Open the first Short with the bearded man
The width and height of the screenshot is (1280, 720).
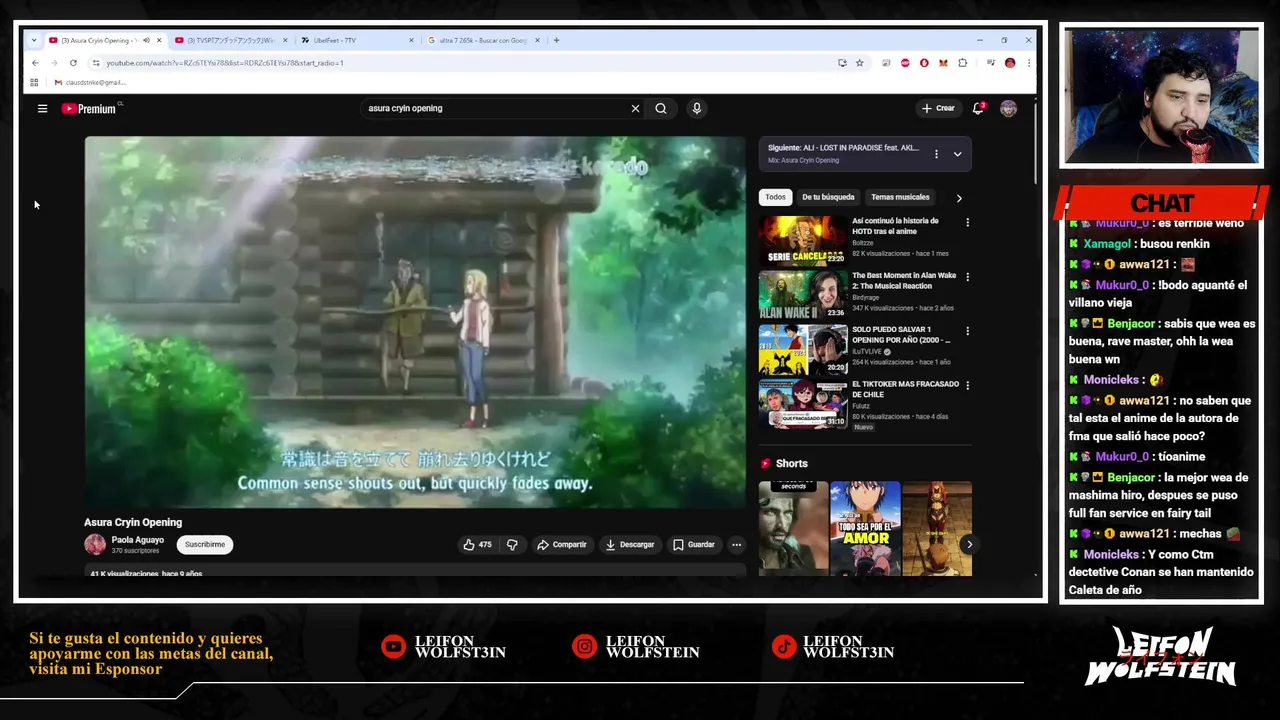pyautogui.click(x=793, y=528)
